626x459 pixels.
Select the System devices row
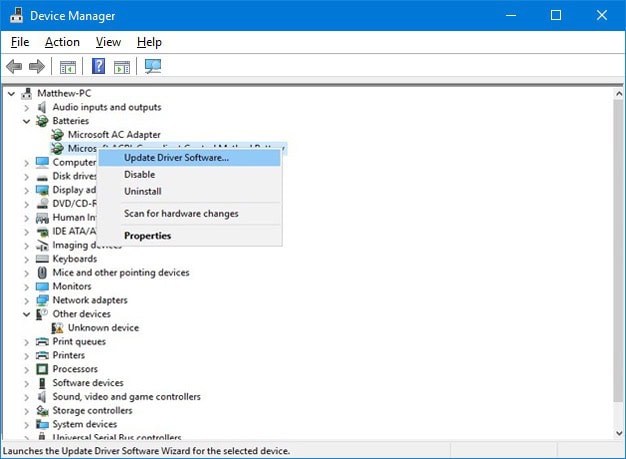85,424
